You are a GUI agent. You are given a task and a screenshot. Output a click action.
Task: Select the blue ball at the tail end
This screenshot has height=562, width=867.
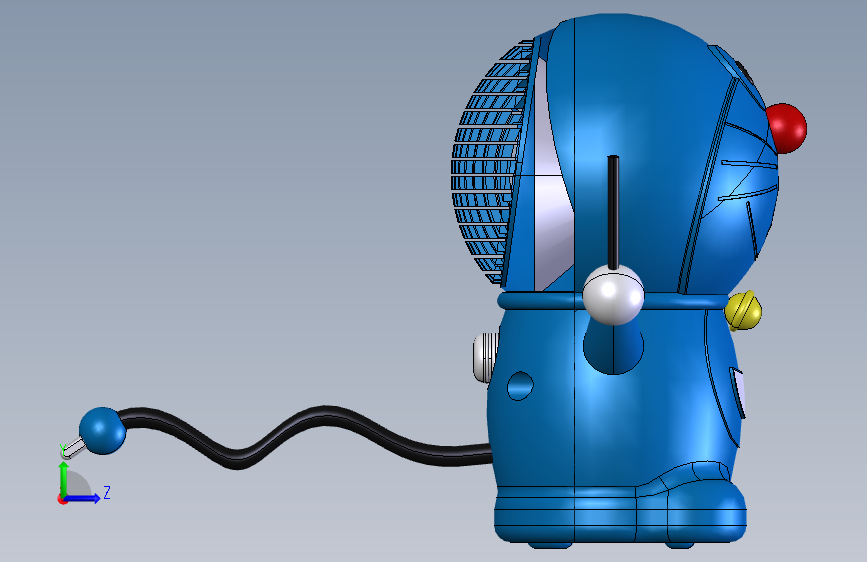click(102, 431)
